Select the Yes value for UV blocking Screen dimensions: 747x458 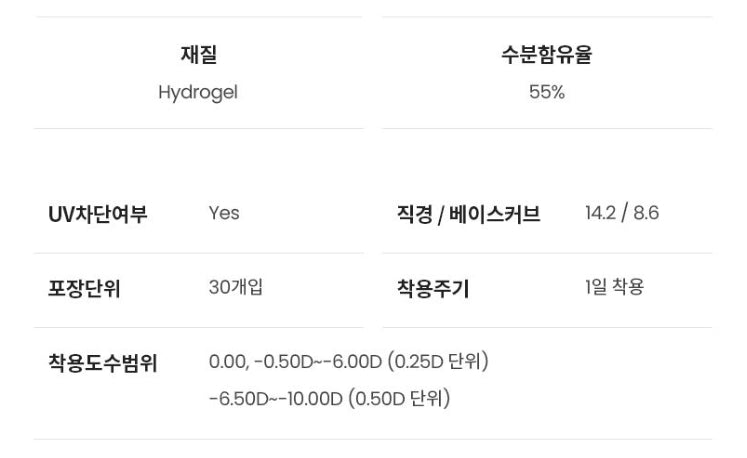[x=224, y=213]
